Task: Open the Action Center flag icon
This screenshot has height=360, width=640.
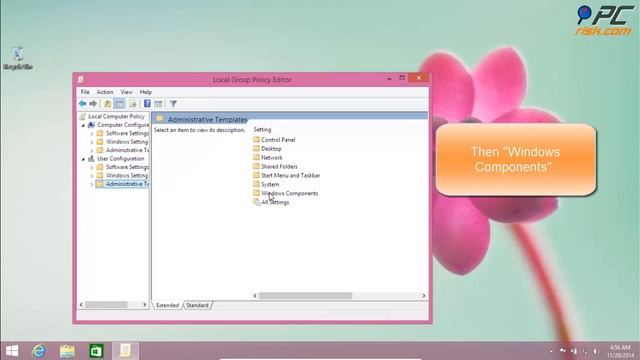Action: (562, 351)
